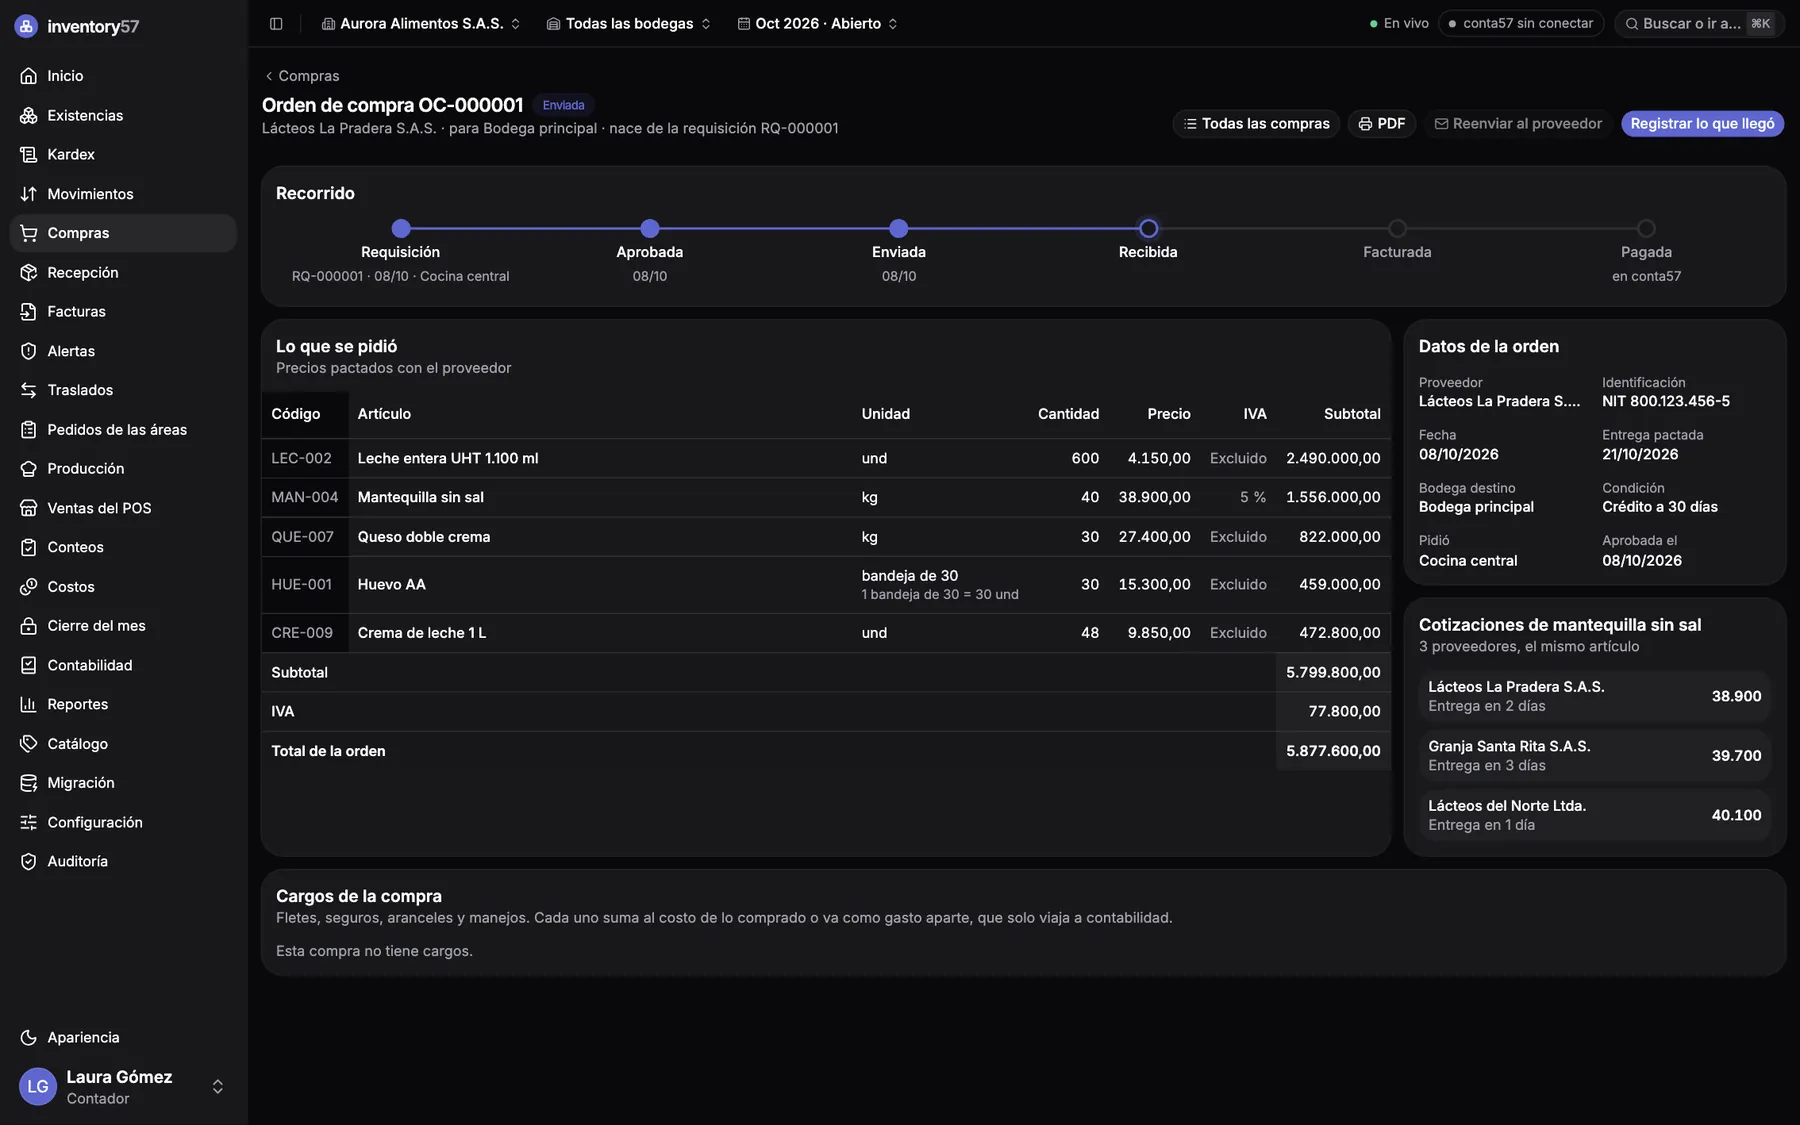Open the Oct 2026 · Abierto period selector

coord(818,23)
